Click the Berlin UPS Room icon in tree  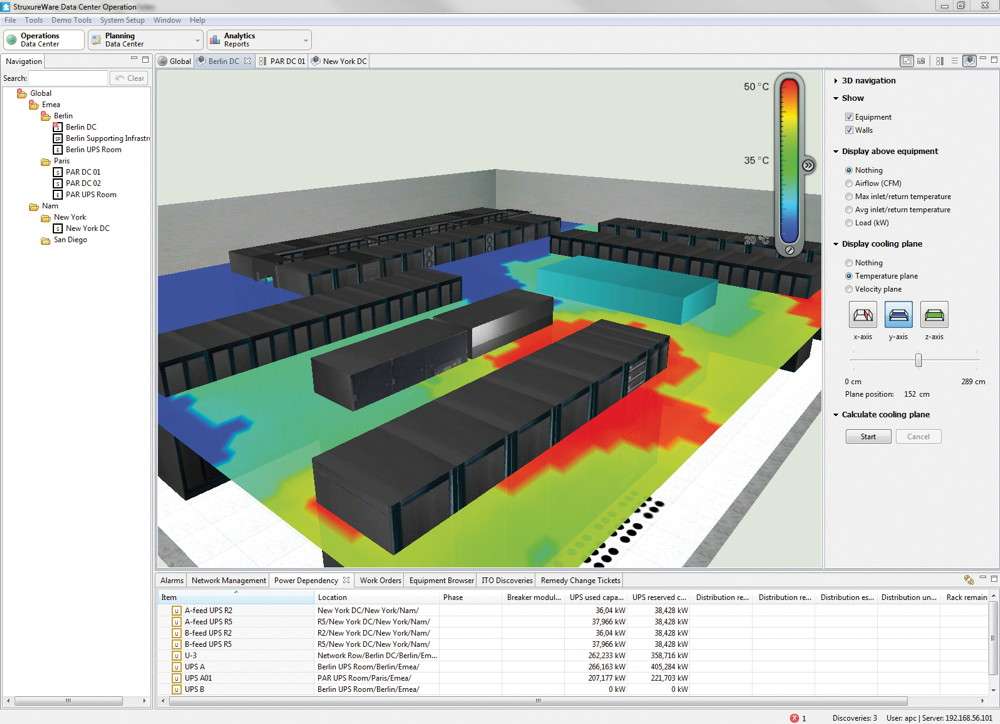(57, 149)
